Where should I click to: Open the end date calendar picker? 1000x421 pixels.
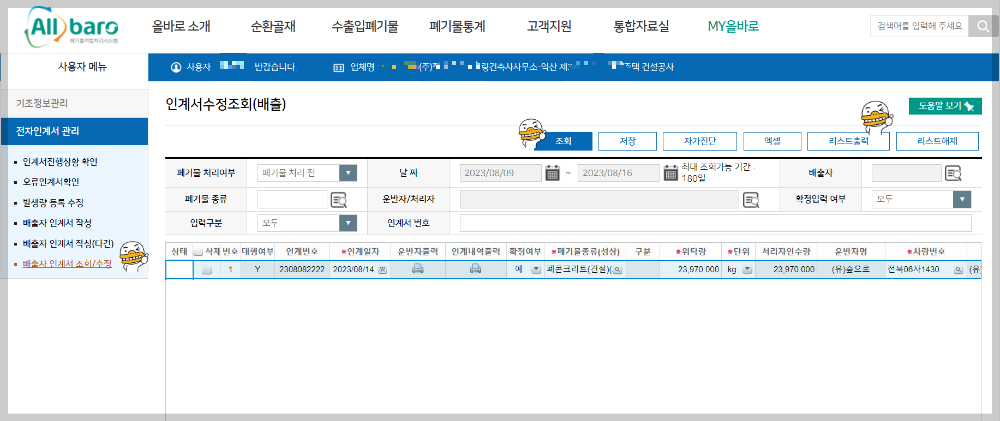coord(670,173)
